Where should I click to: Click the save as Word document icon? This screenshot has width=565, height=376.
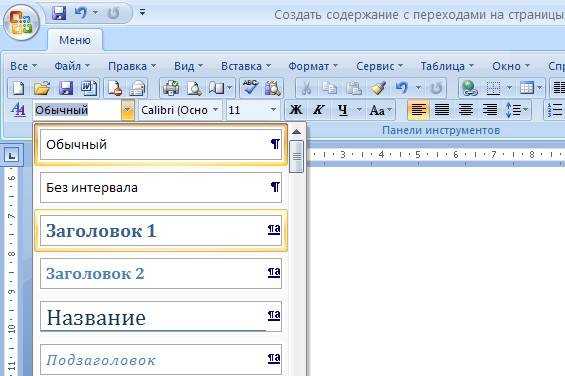pos(89,88)
